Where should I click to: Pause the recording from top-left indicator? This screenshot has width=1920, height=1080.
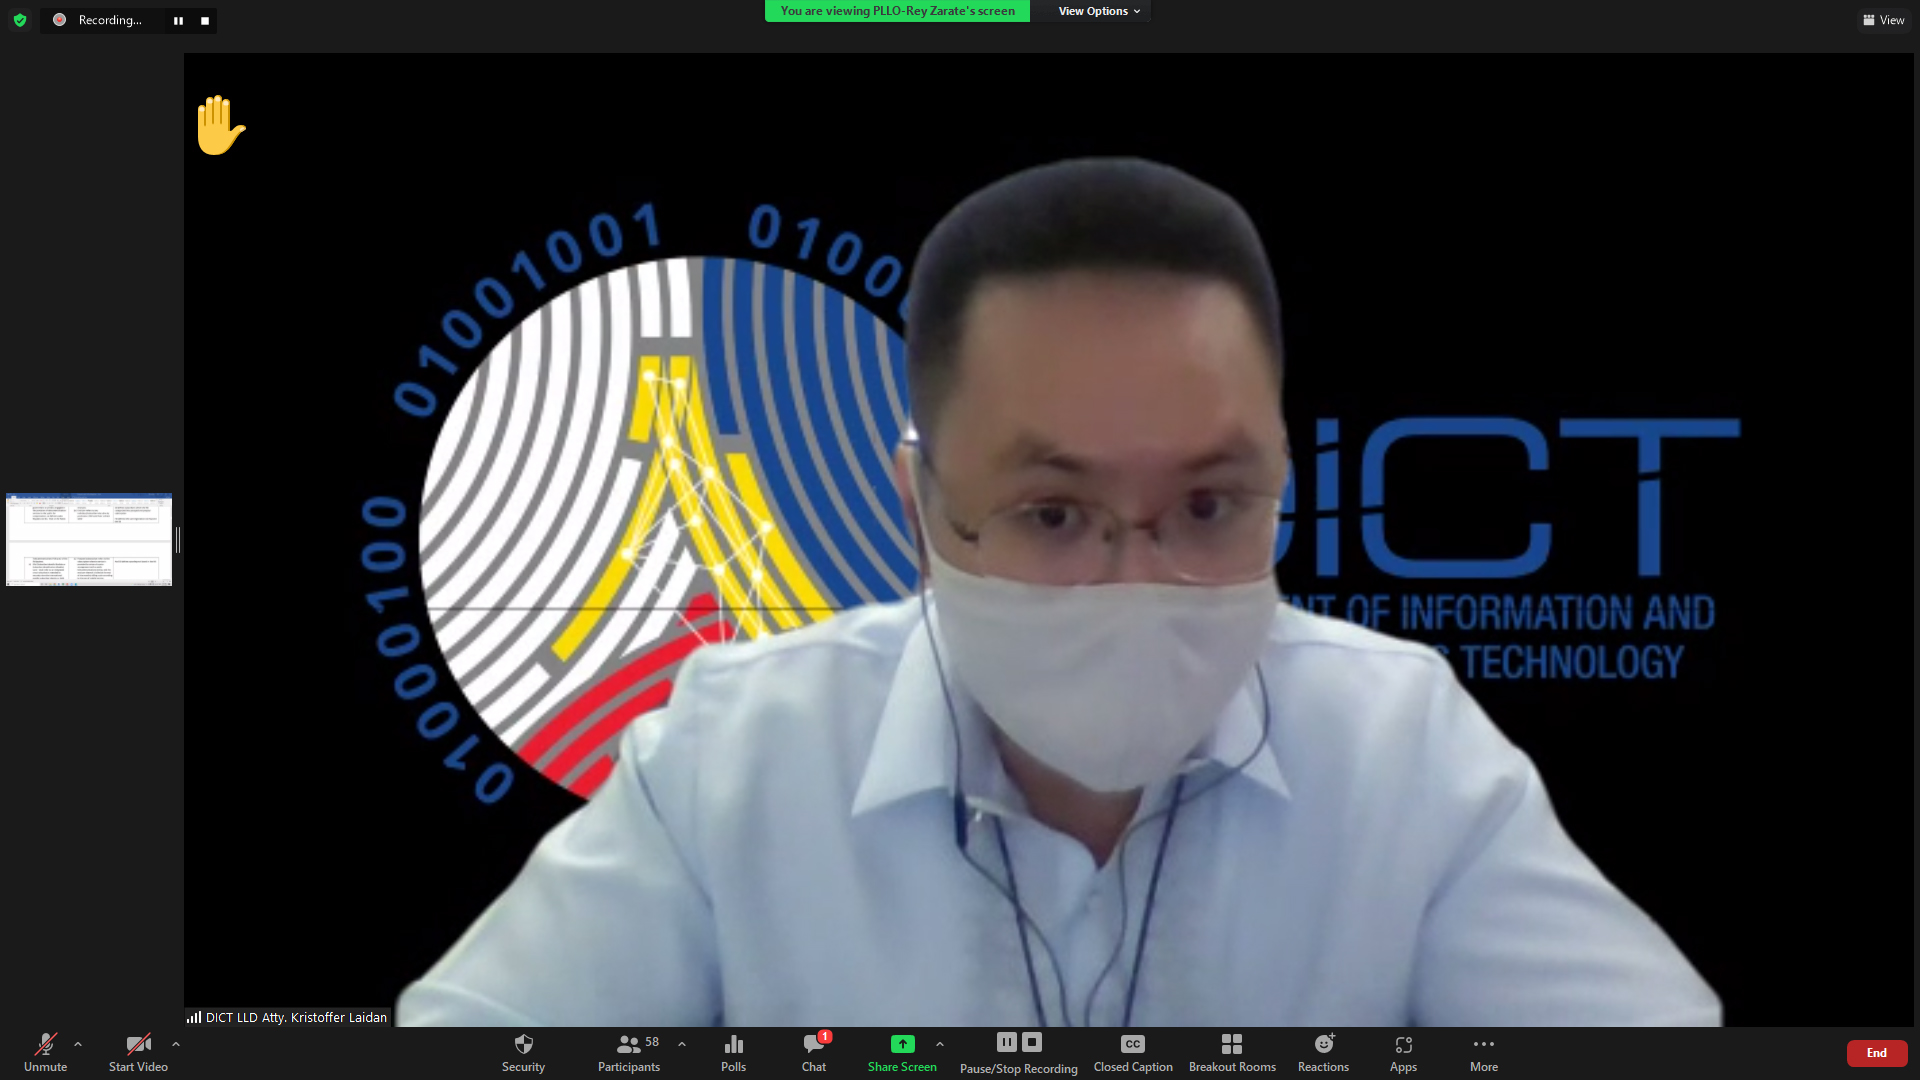click(178, 20)
